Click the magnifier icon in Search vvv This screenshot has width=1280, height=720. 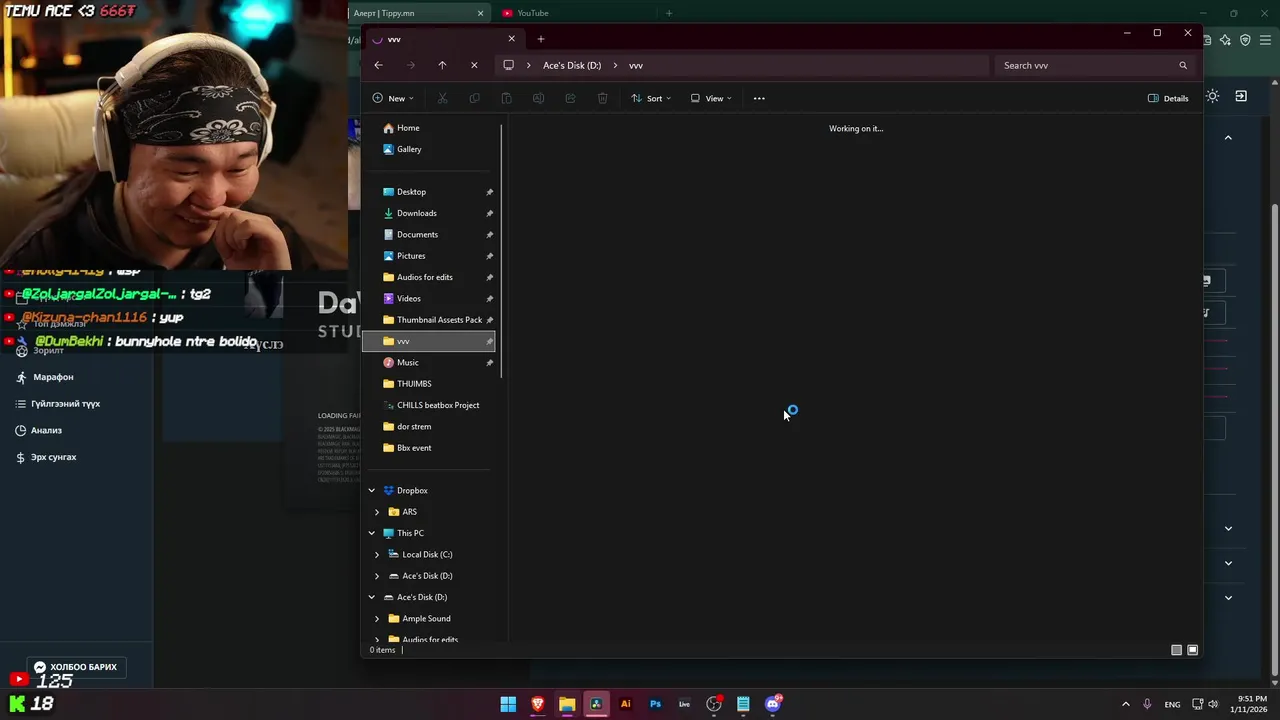pos(1183,65)
